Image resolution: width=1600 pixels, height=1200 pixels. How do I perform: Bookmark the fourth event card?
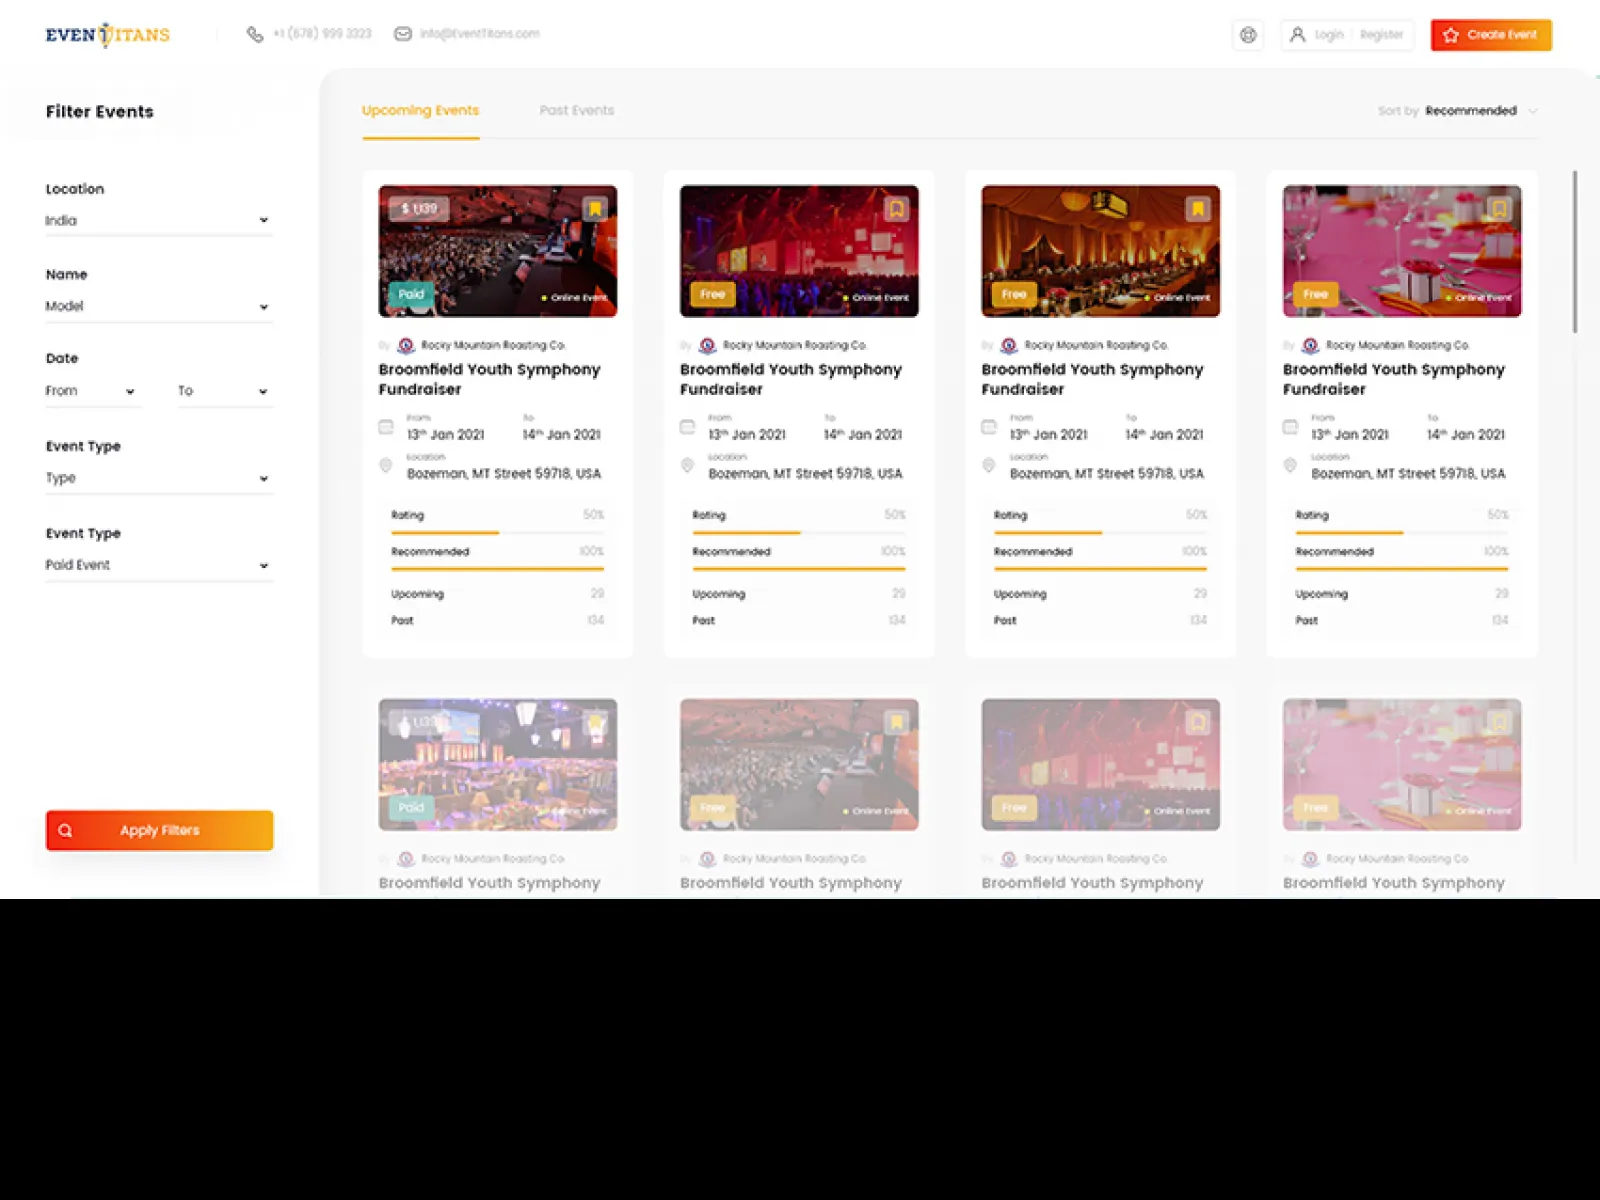(1499, 208)
